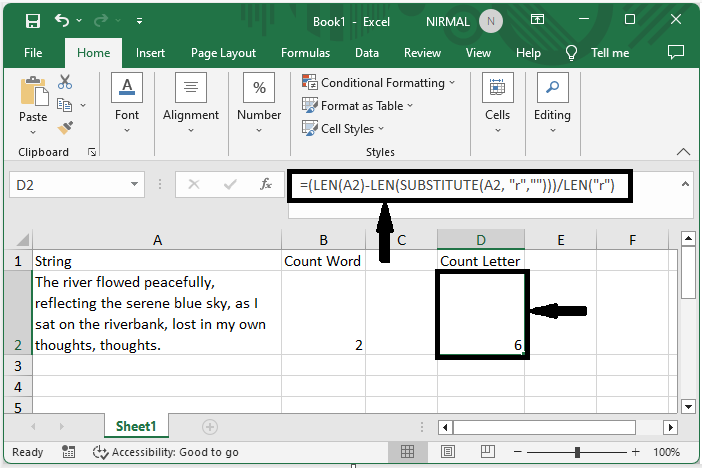Open the Comments speech bubble icon
The image size is (702, 468).
676,52
